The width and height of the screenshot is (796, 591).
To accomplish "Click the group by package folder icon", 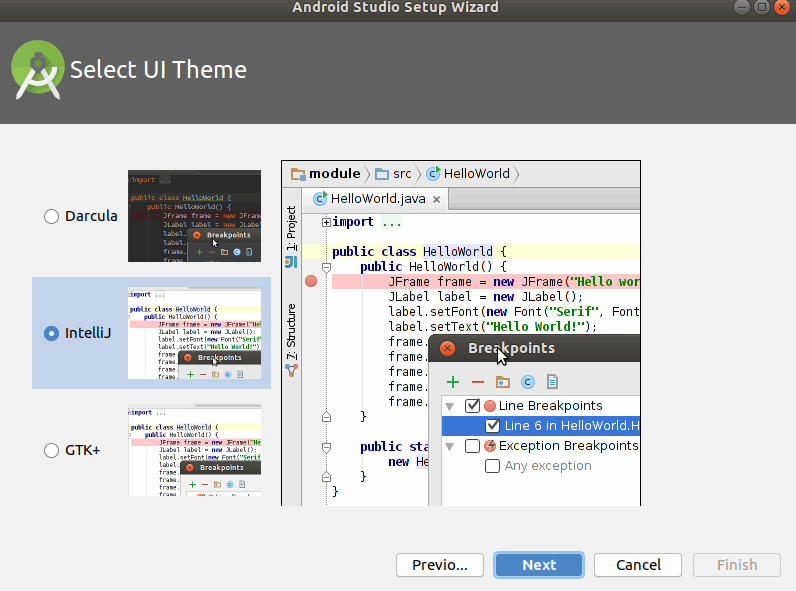I will coord(503,382).
